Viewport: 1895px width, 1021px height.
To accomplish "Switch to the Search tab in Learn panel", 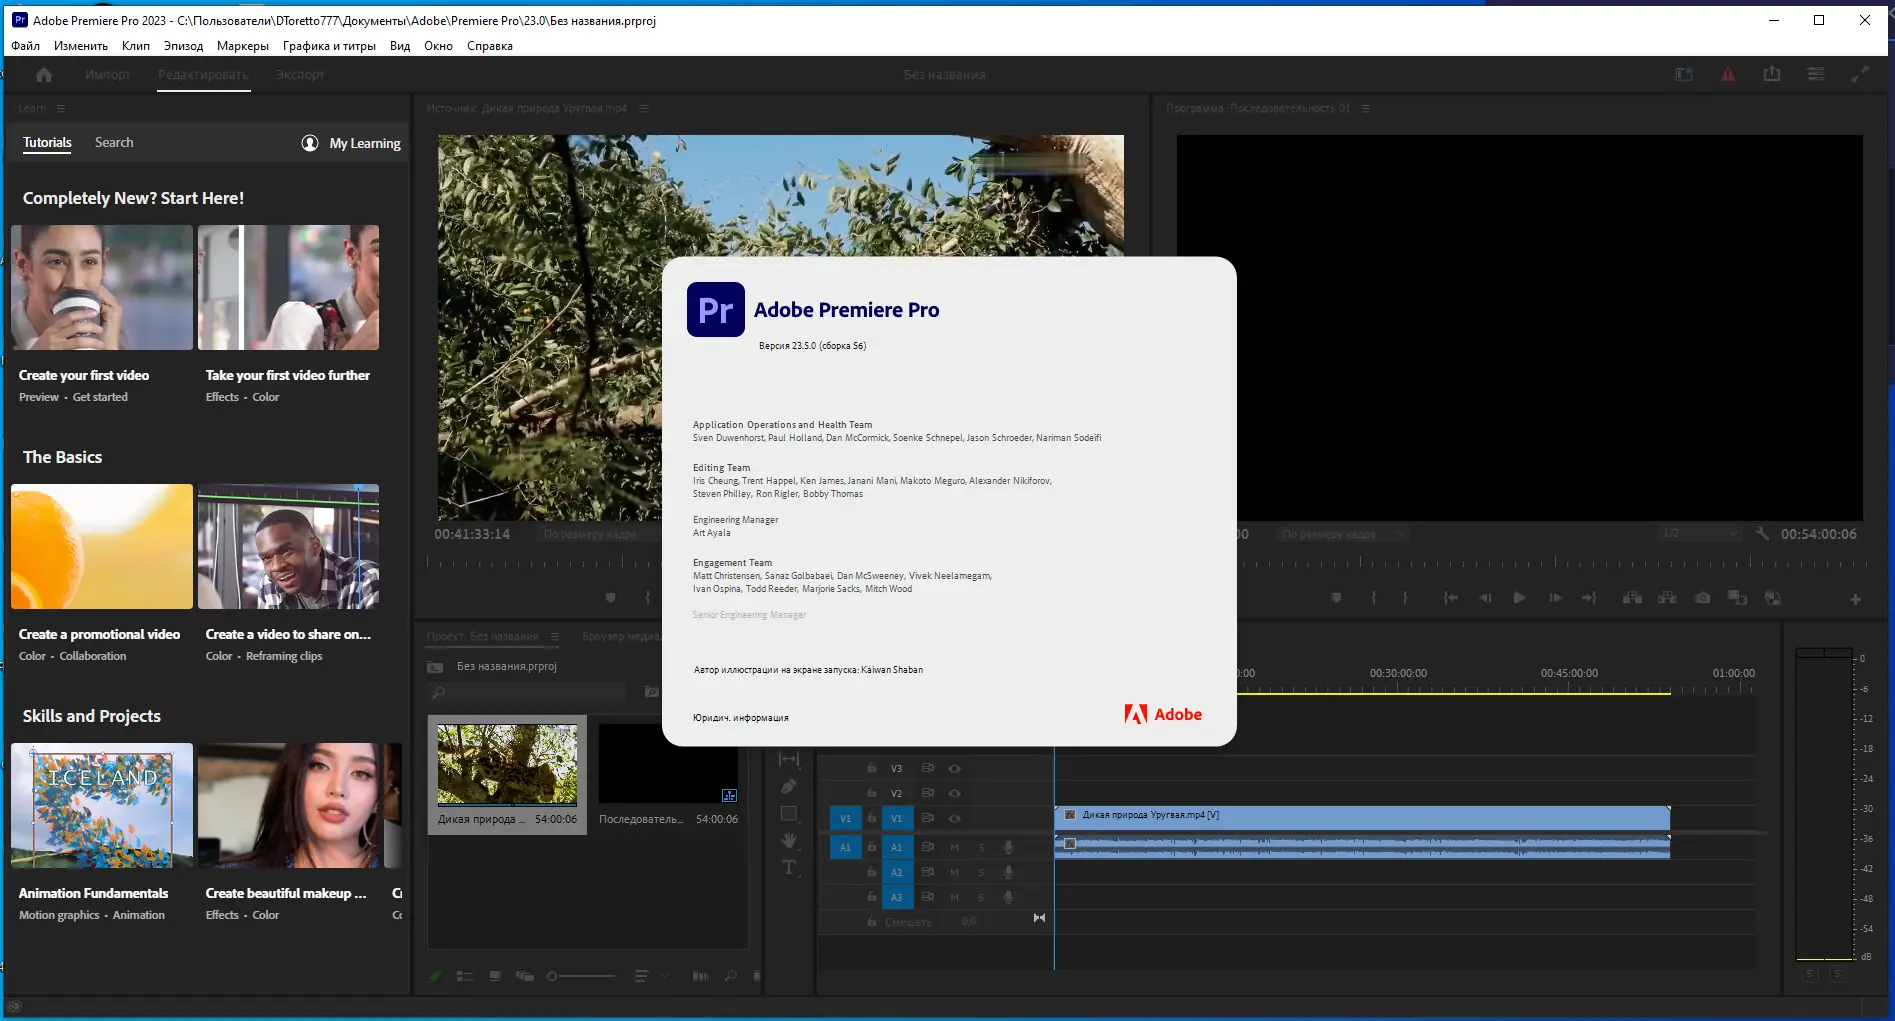I will (x=114, y=143).
